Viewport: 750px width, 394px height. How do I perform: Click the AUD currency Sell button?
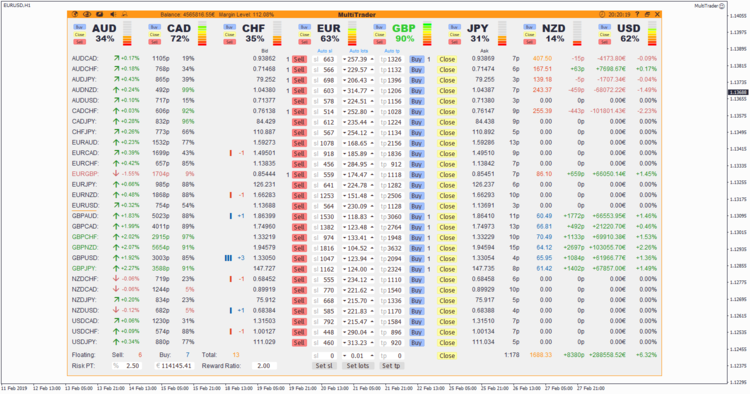point(79,42)
